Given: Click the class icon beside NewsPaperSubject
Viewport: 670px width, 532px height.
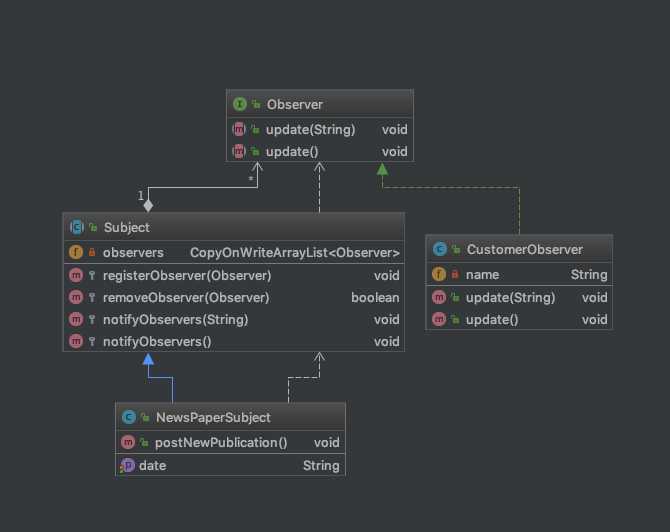Looking at the screenshot, I should pos(129,417).
